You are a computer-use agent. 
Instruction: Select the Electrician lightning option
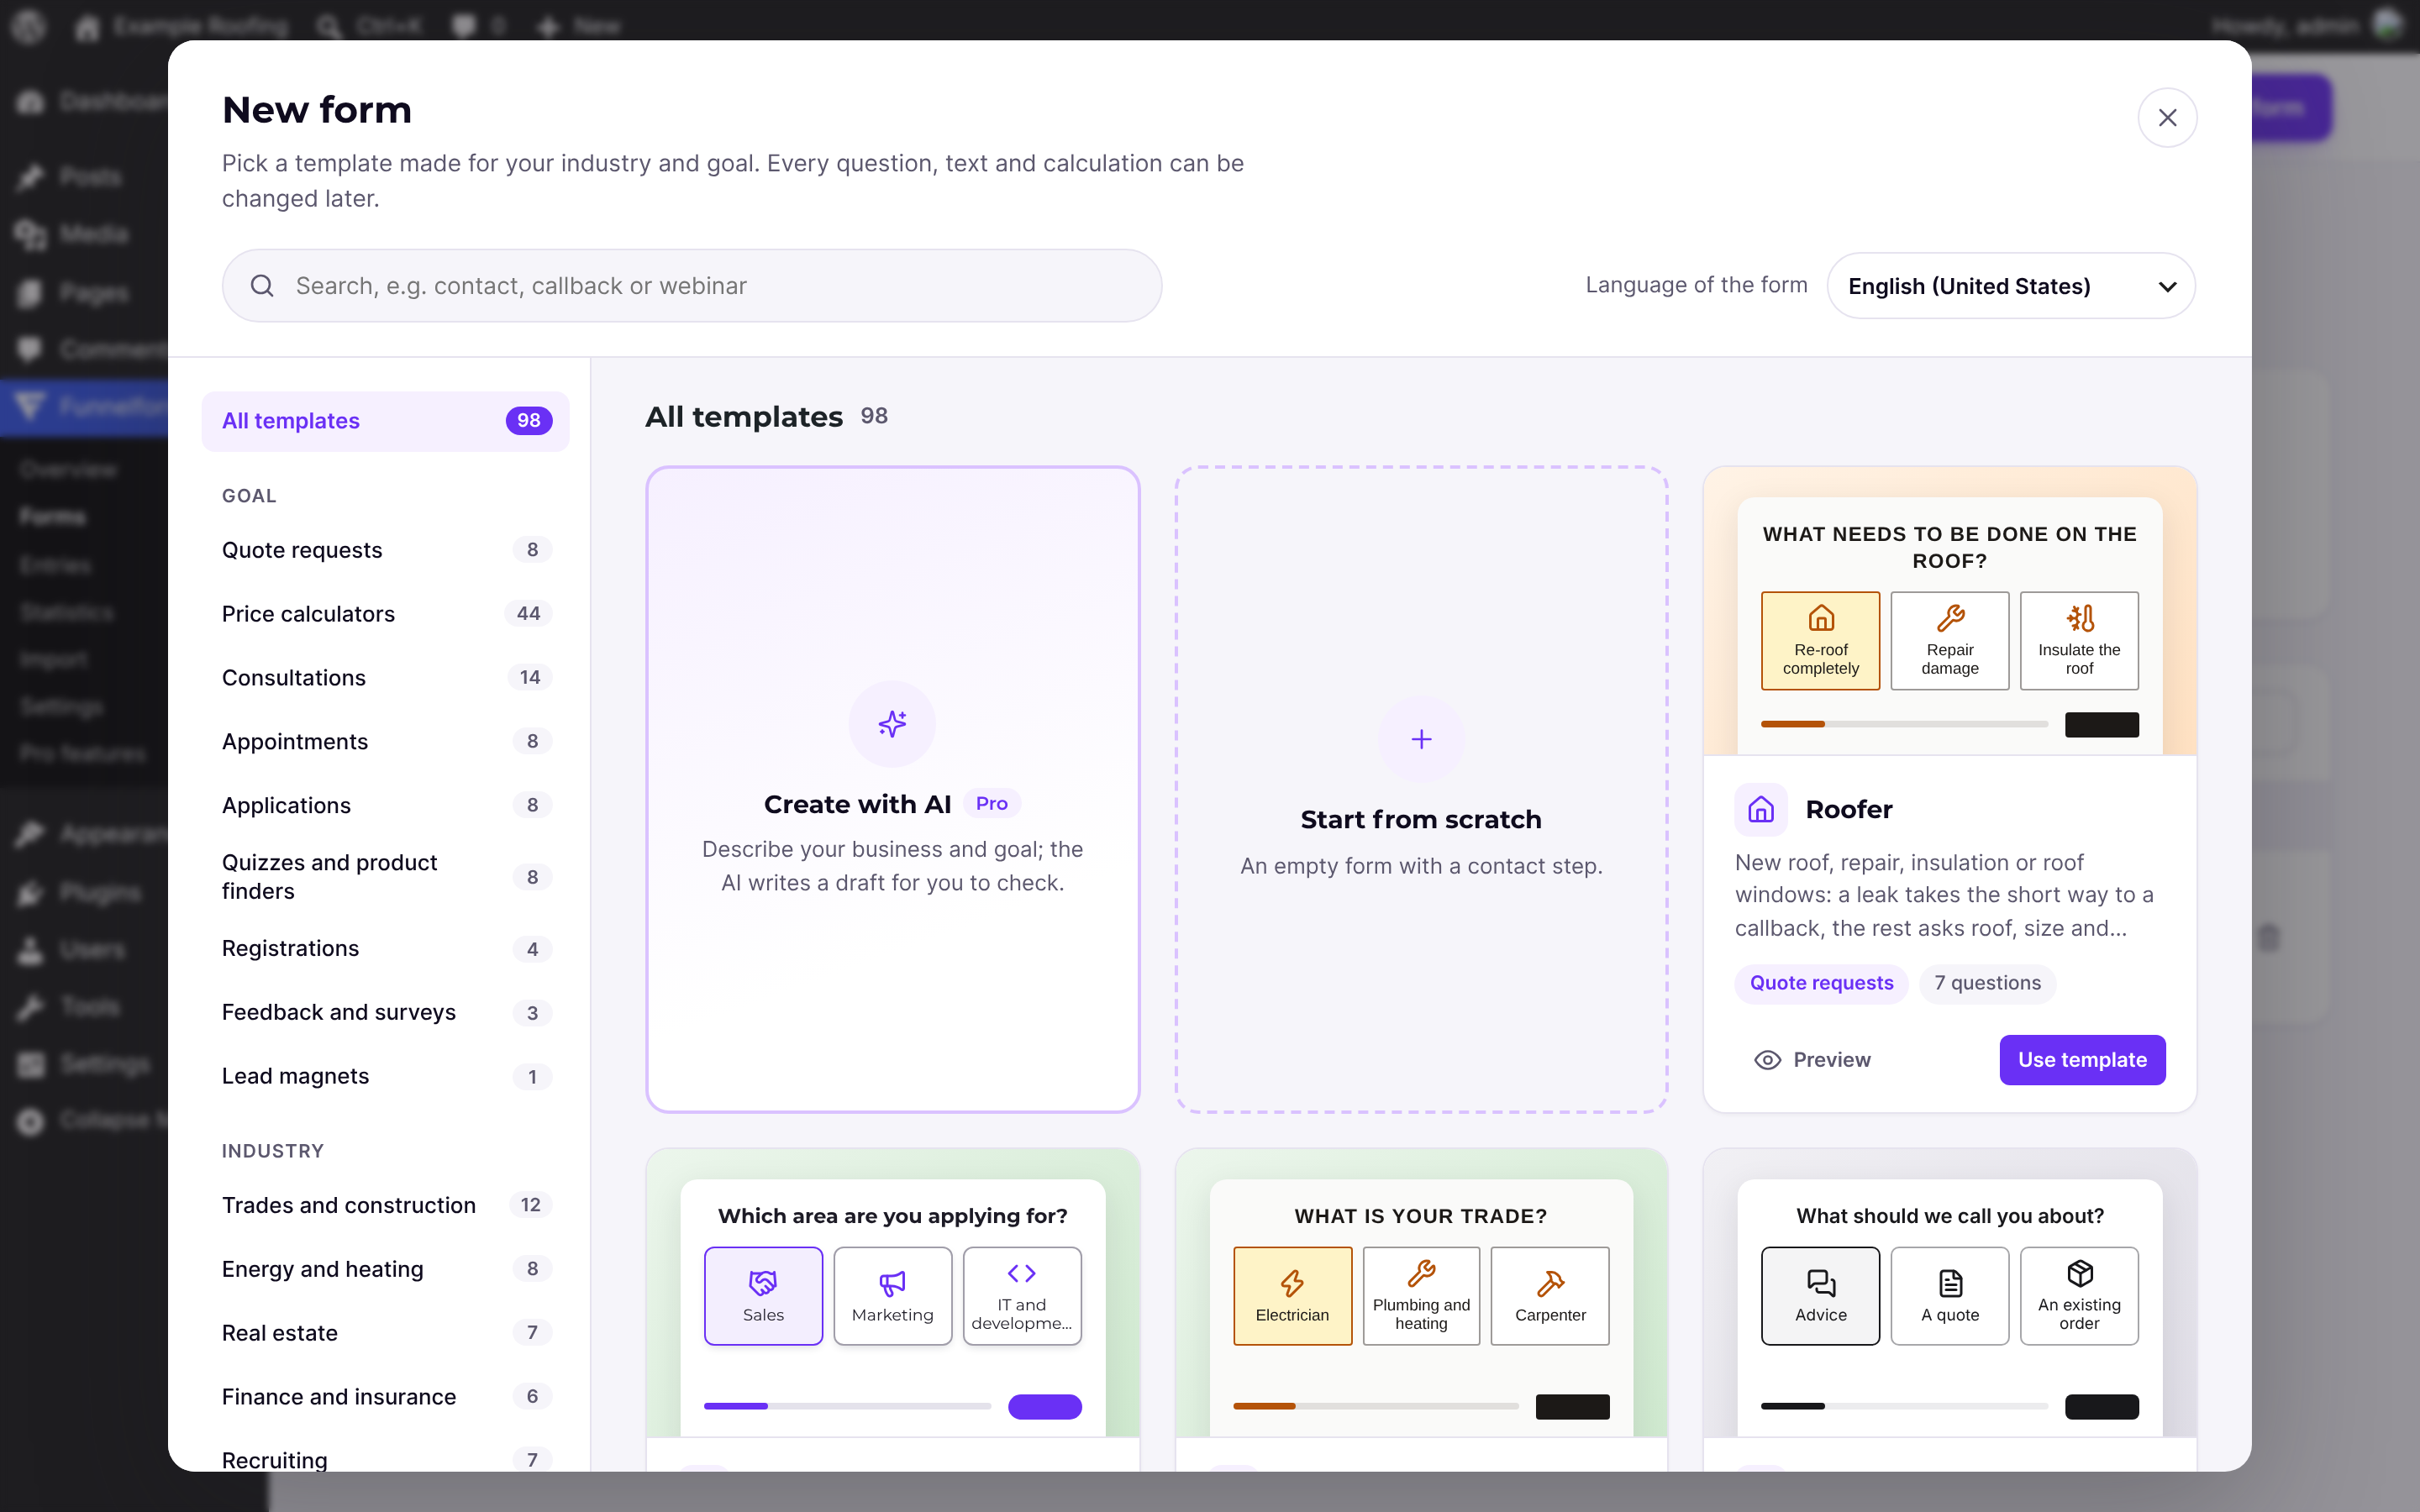coord(1292,1296)
